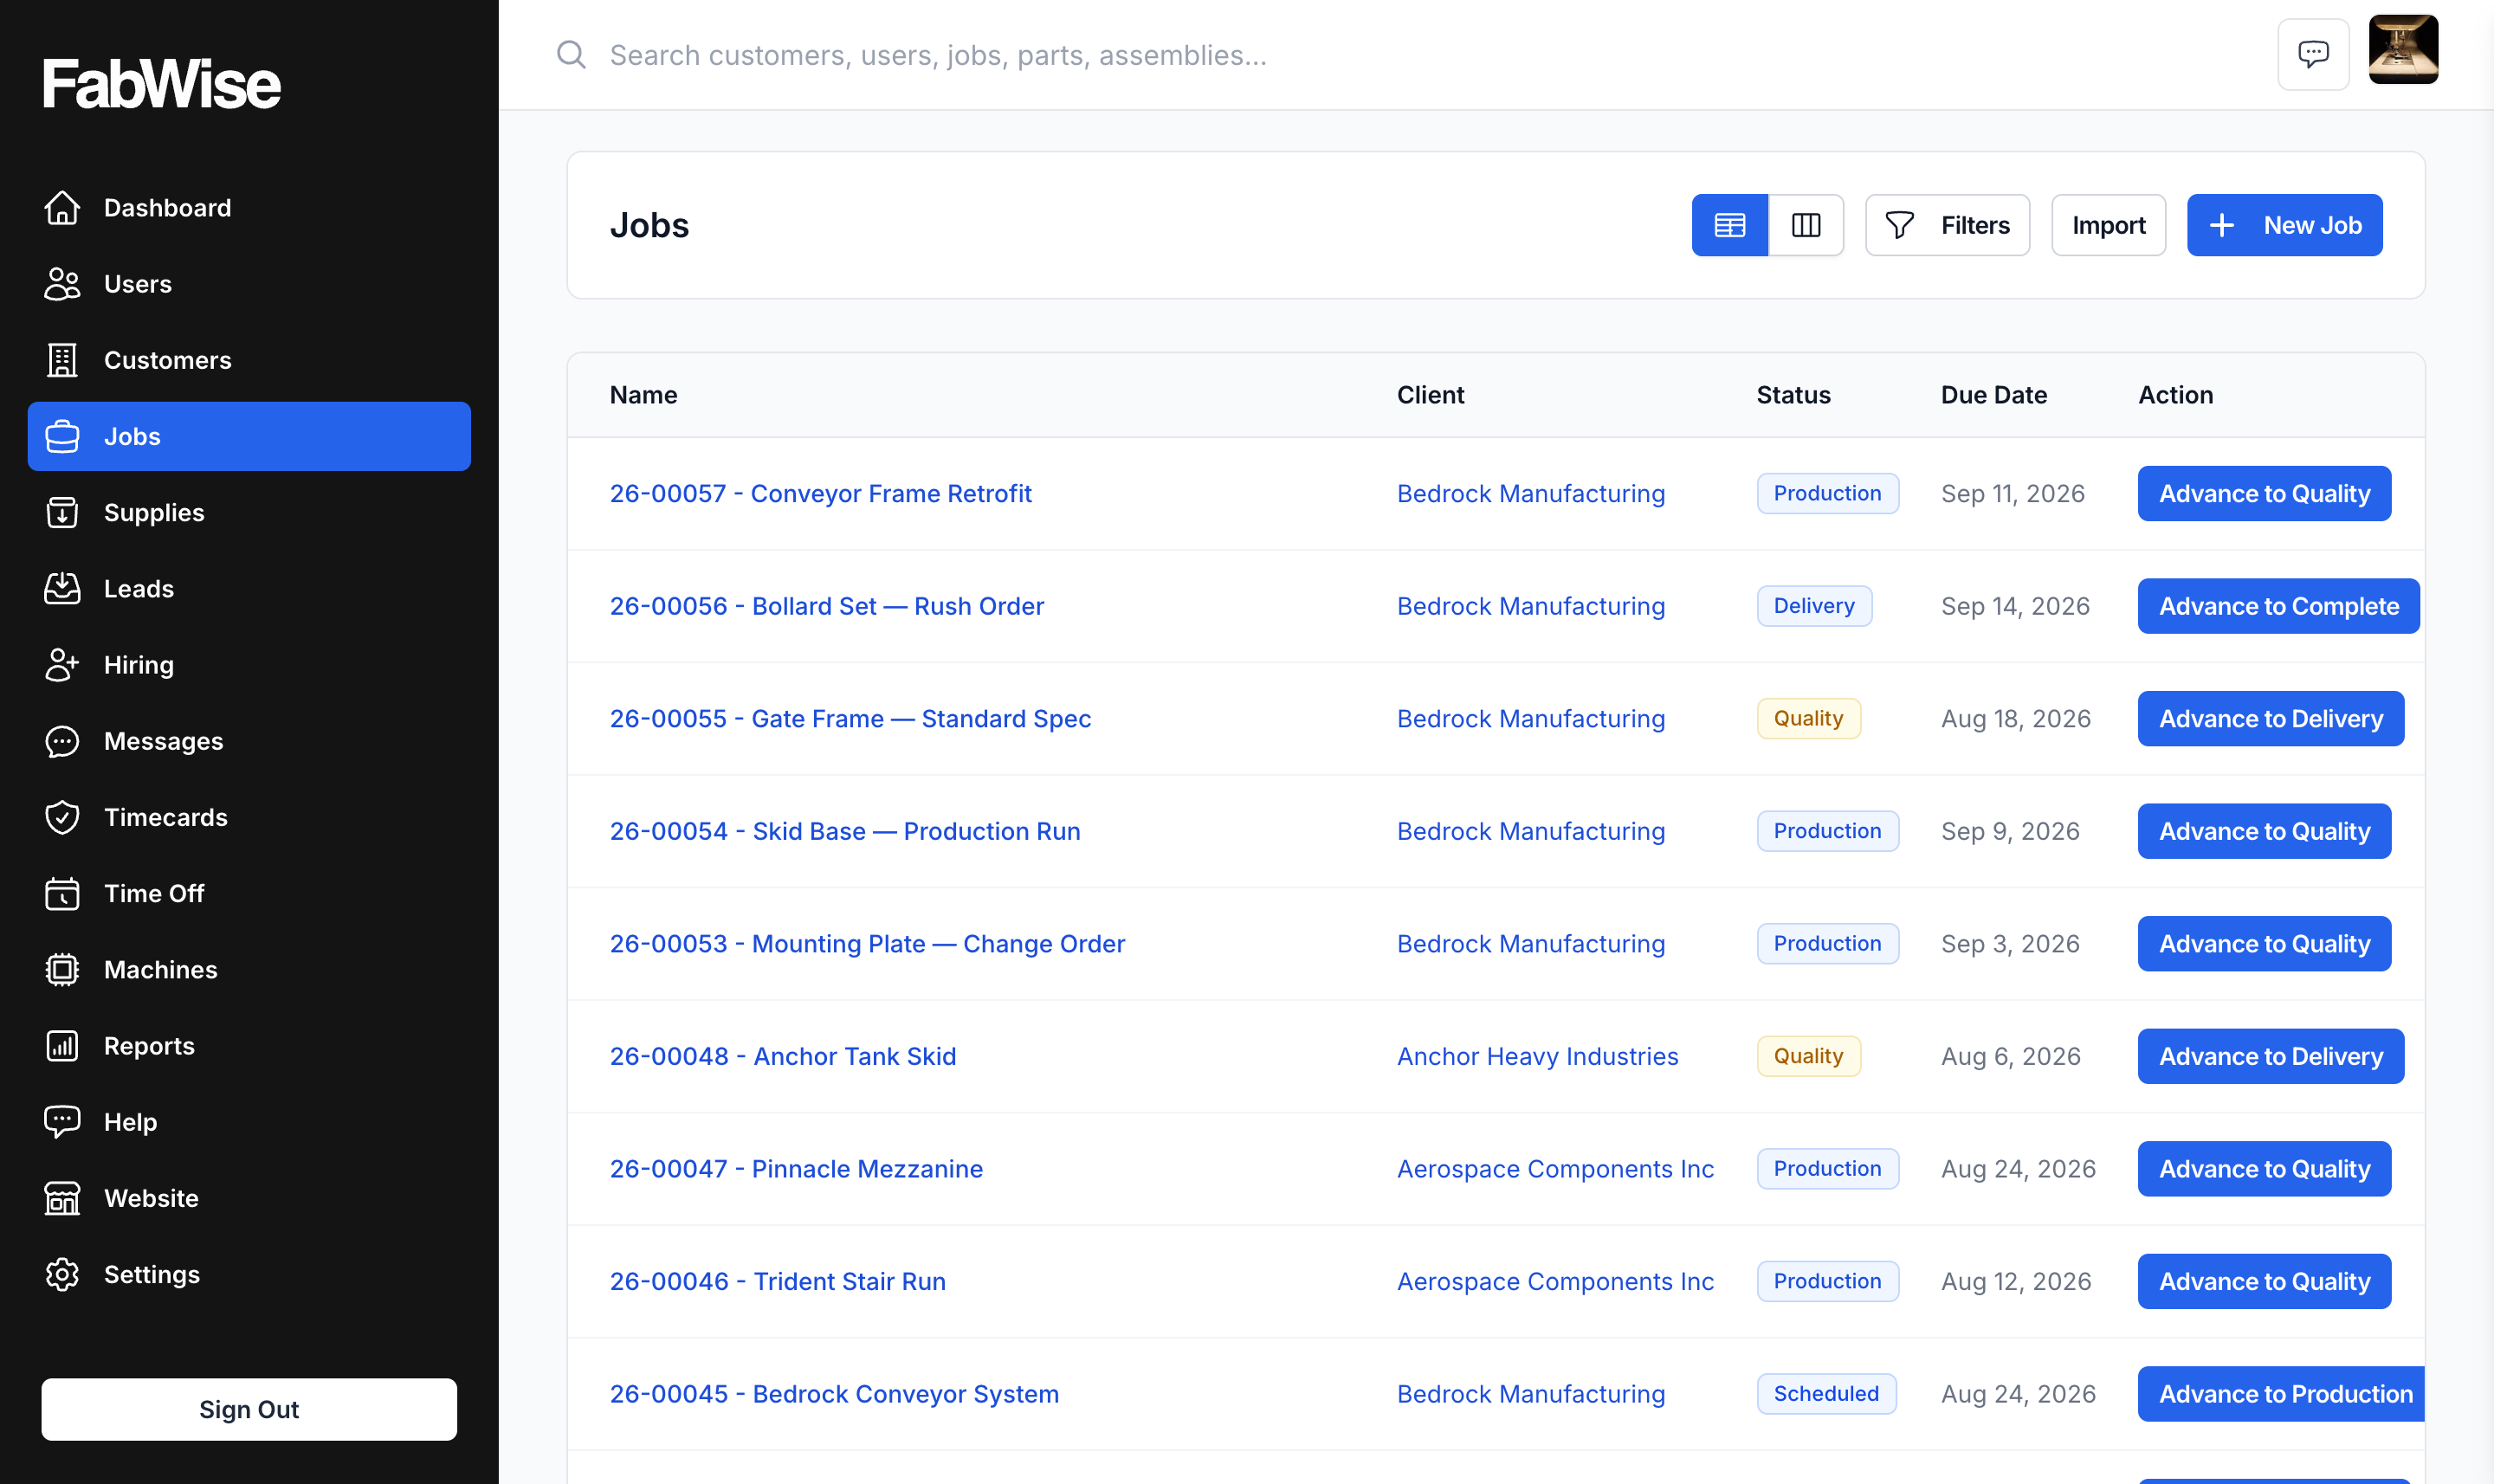Click the Name column header
Image resolution: width=2494 pixels, height=1484 pixels.
pos(643,395)
